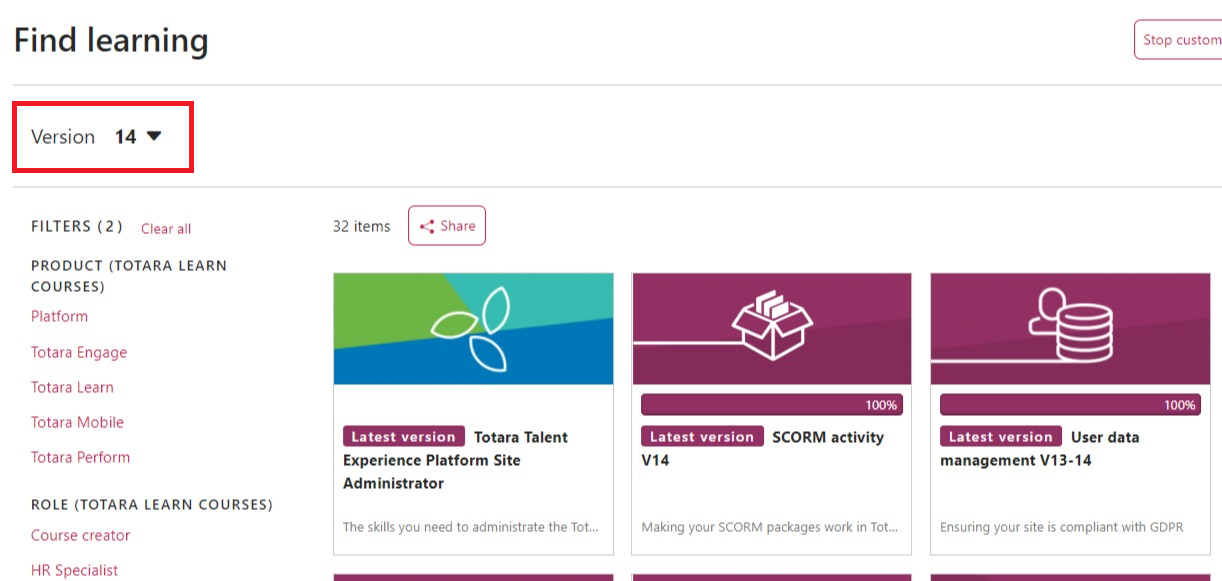The height and width of the screenshot is (581, 1222).
Task: Open the Totara leaf logo course thumbnail
Action: pyautogui.click(x=473, y=329)
